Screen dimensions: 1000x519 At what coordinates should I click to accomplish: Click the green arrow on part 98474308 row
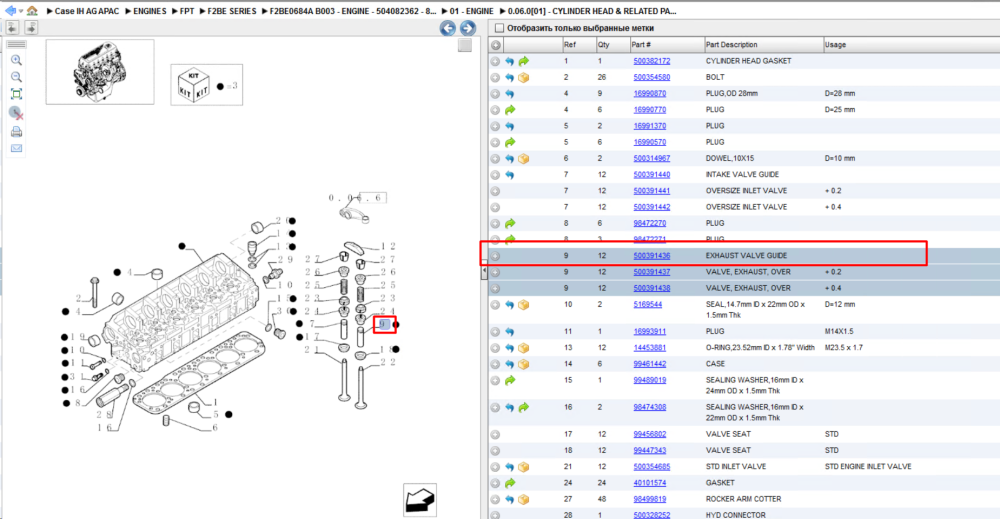click(x=524, y=407)
